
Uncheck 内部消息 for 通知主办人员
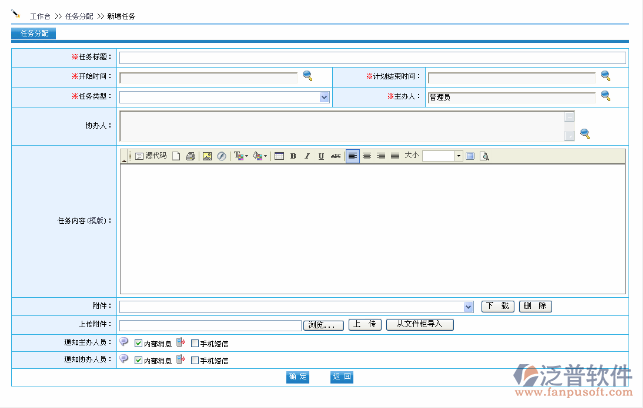coord(138,343)
